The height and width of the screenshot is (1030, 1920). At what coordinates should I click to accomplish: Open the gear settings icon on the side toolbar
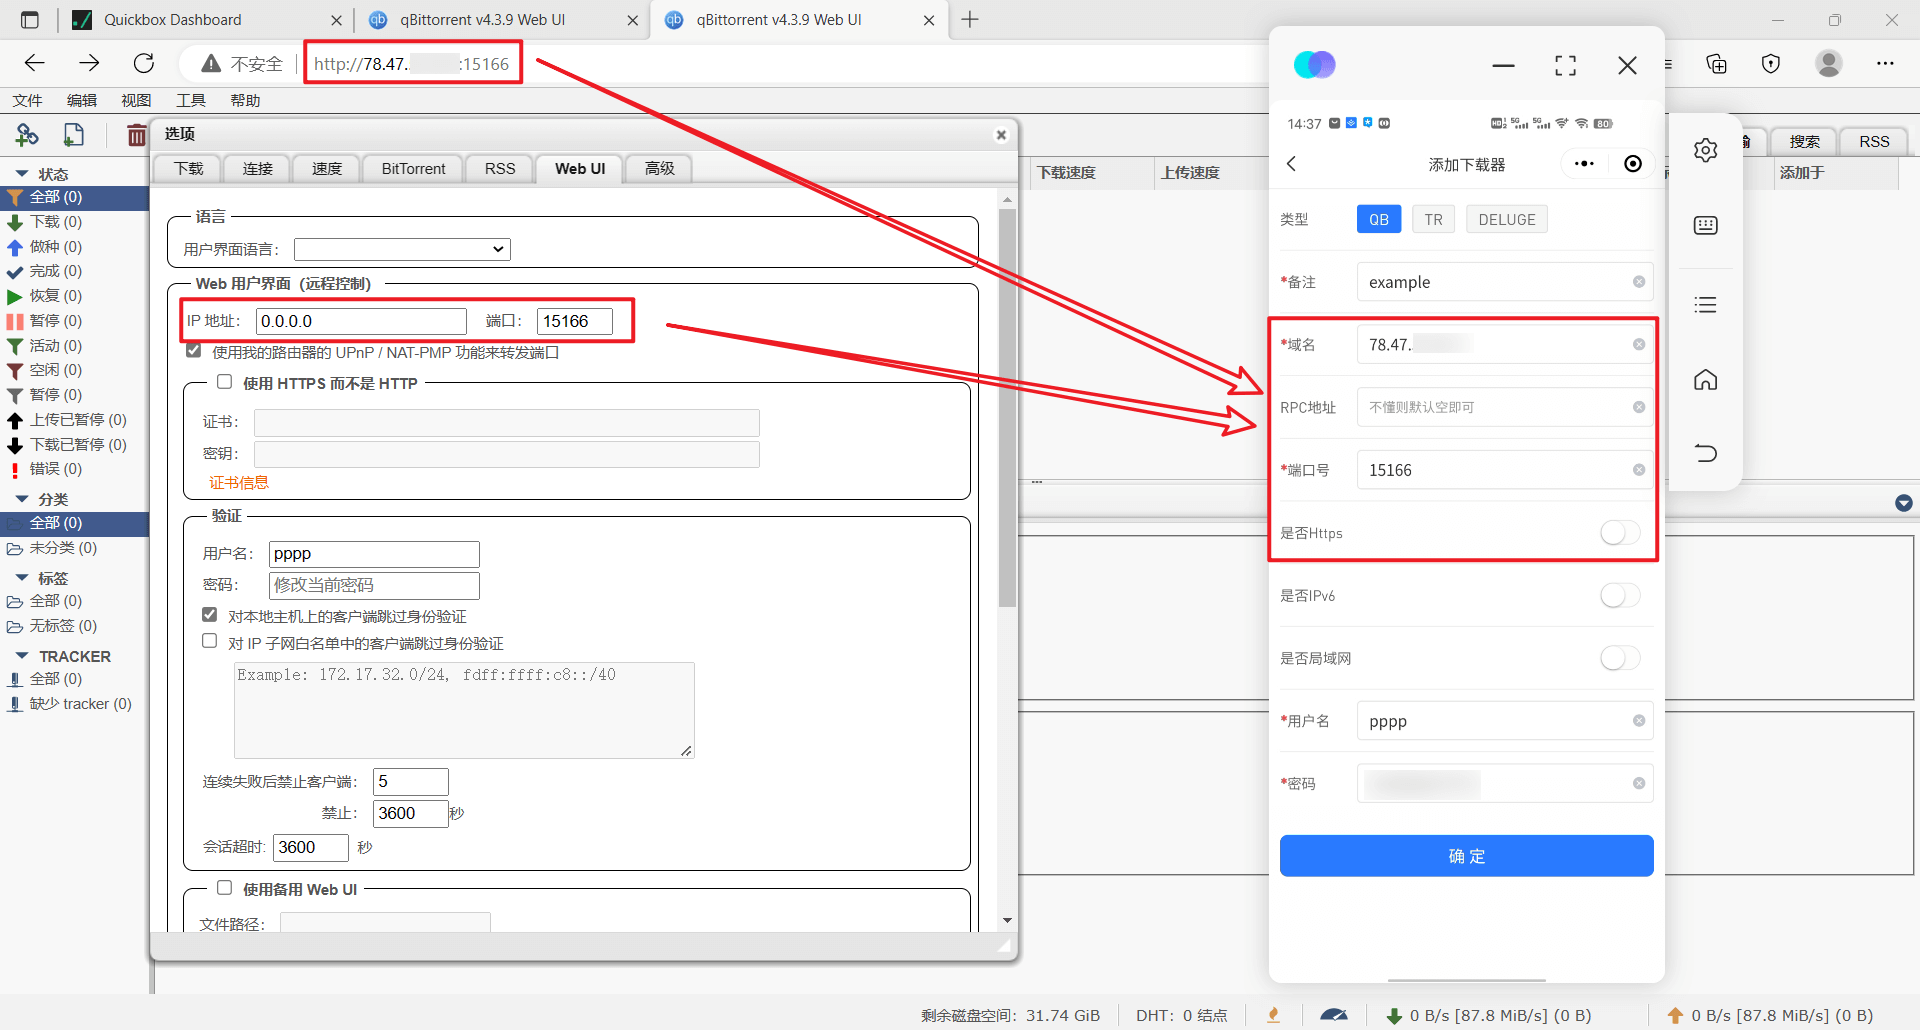click(x=1706, y=150)
